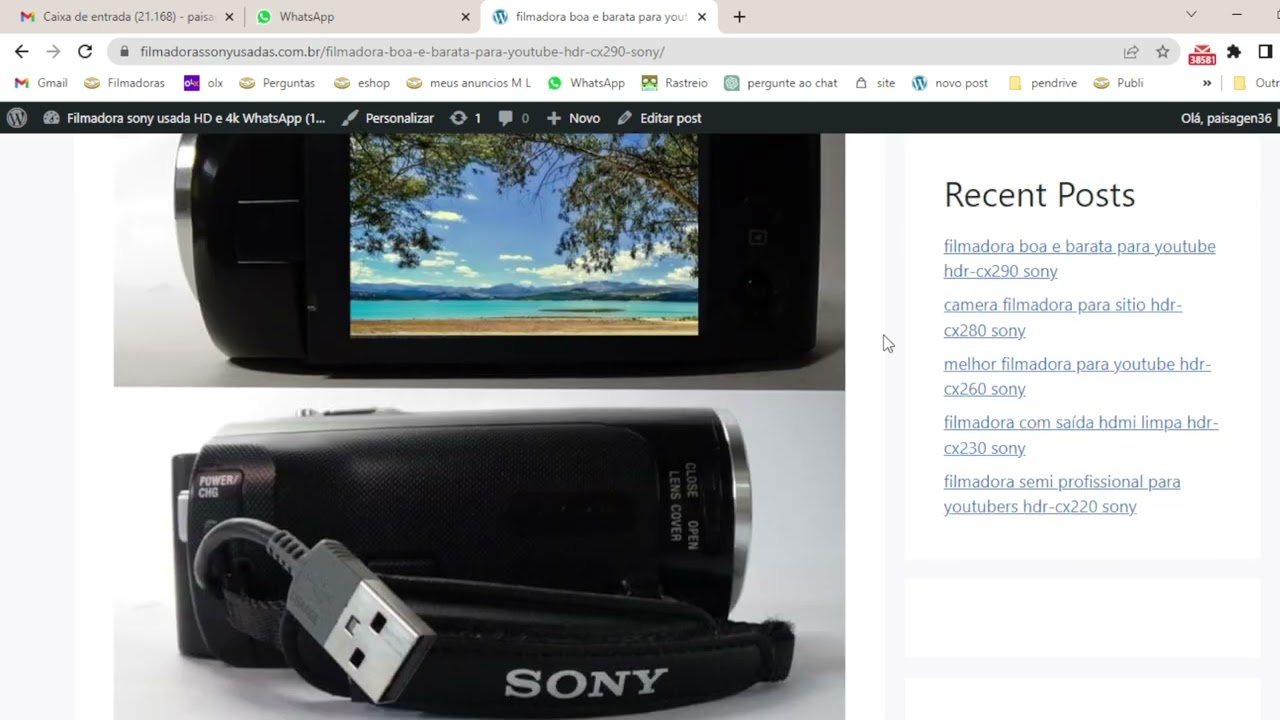The width and height of the screenshot is (1280, 720).
Task: Open the tab search dropdown arrow
Action: click(x=1191, y=15)
